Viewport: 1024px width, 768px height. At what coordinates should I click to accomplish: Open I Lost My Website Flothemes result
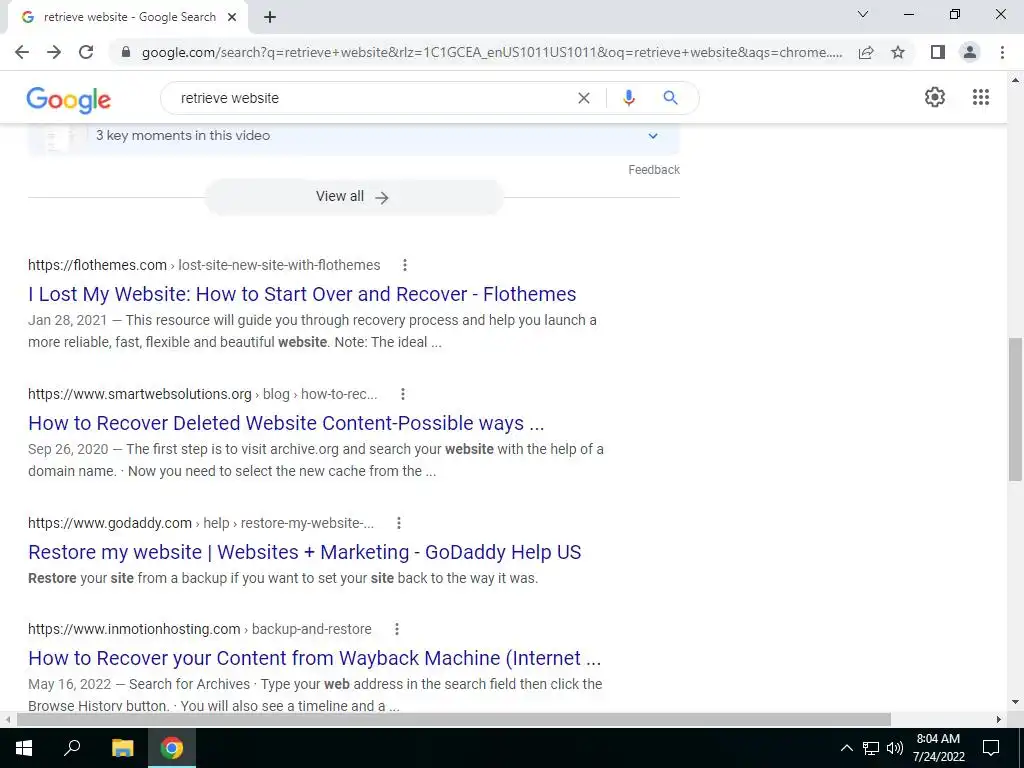coord(302,294)
